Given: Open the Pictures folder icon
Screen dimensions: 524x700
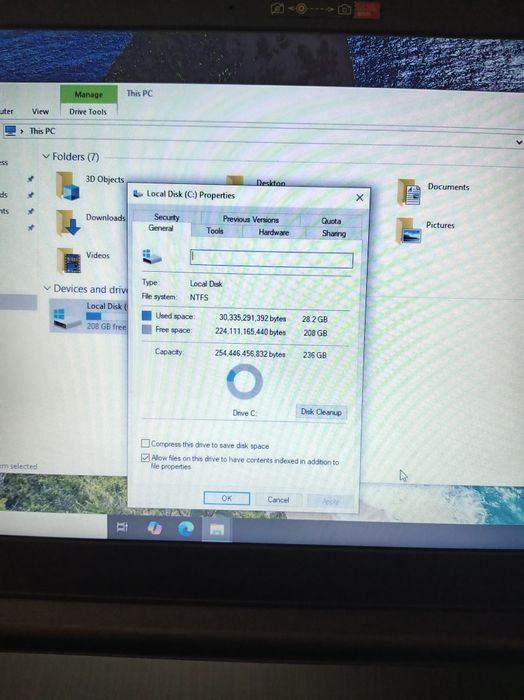Looking at the screenshot, I should [408, 230].
